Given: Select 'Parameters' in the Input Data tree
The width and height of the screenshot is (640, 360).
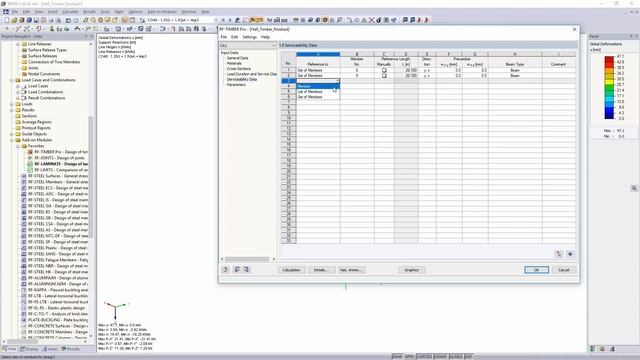Looking at the screenshot, I should click(x=236, y=84).
